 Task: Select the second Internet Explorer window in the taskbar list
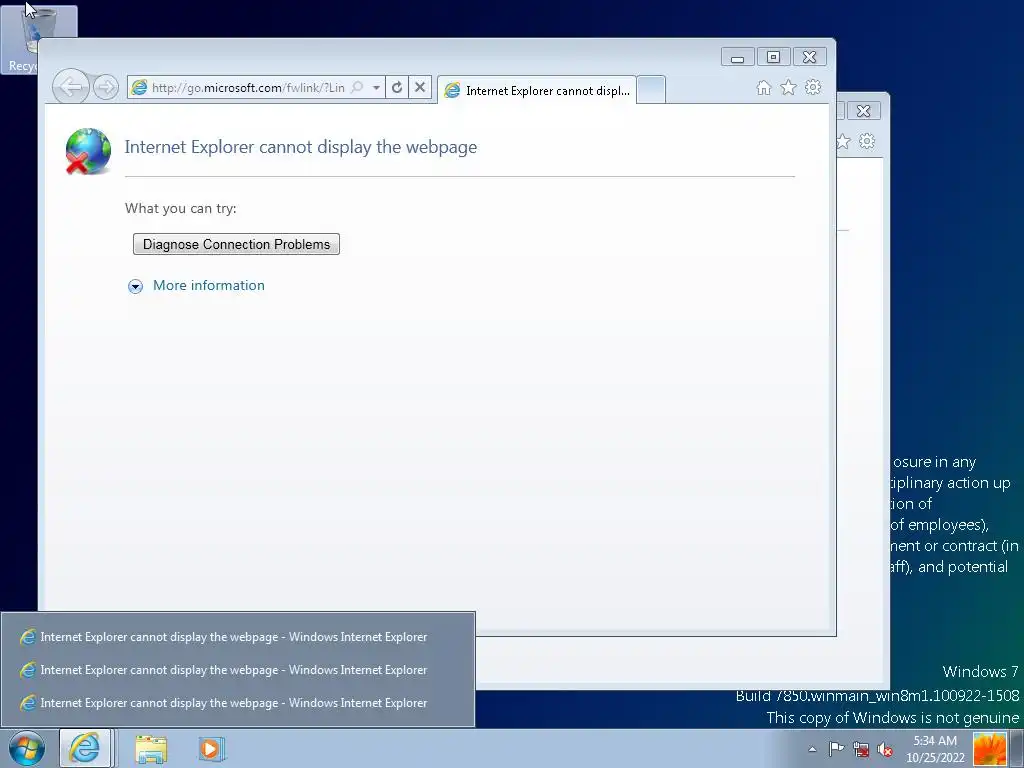pos(238,670)
